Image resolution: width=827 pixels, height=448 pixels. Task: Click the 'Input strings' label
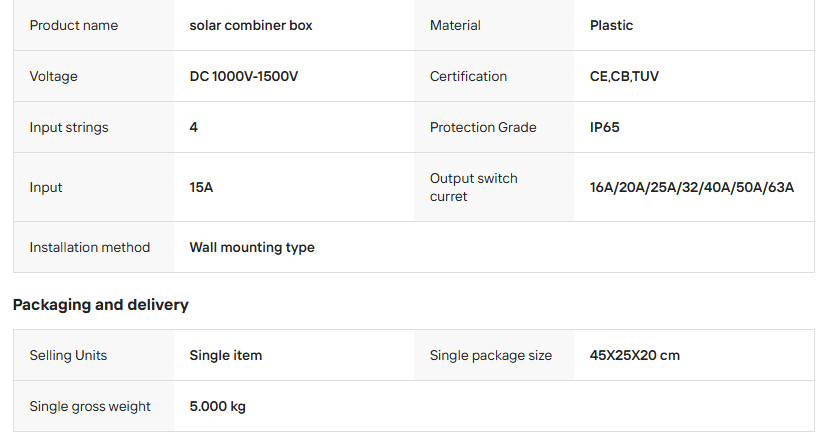pyautogui.click(x=69, y=127)
